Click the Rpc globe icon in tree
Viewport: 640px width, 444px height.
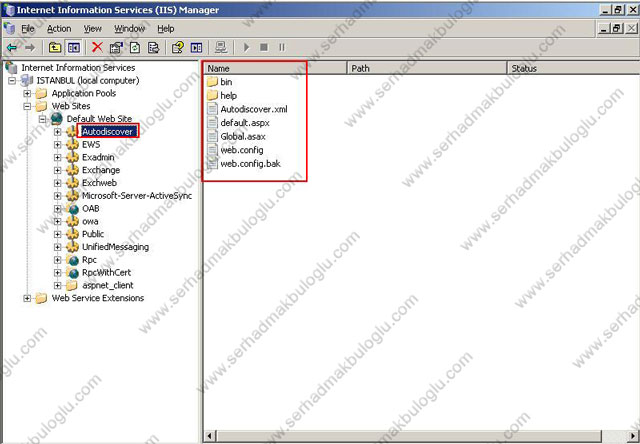73,260
